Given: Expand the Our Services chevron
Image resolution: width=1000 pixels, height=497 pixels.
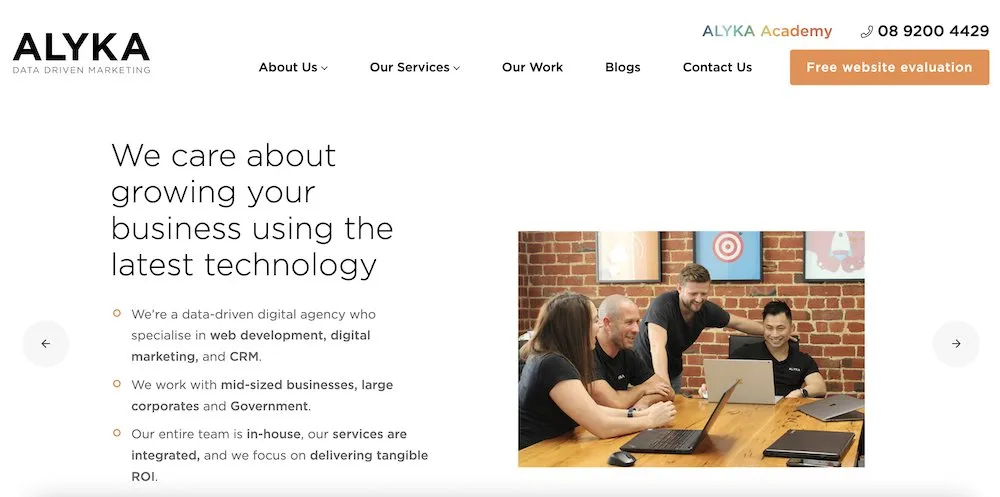Looking at the screenshot, I should click(457, 68).
